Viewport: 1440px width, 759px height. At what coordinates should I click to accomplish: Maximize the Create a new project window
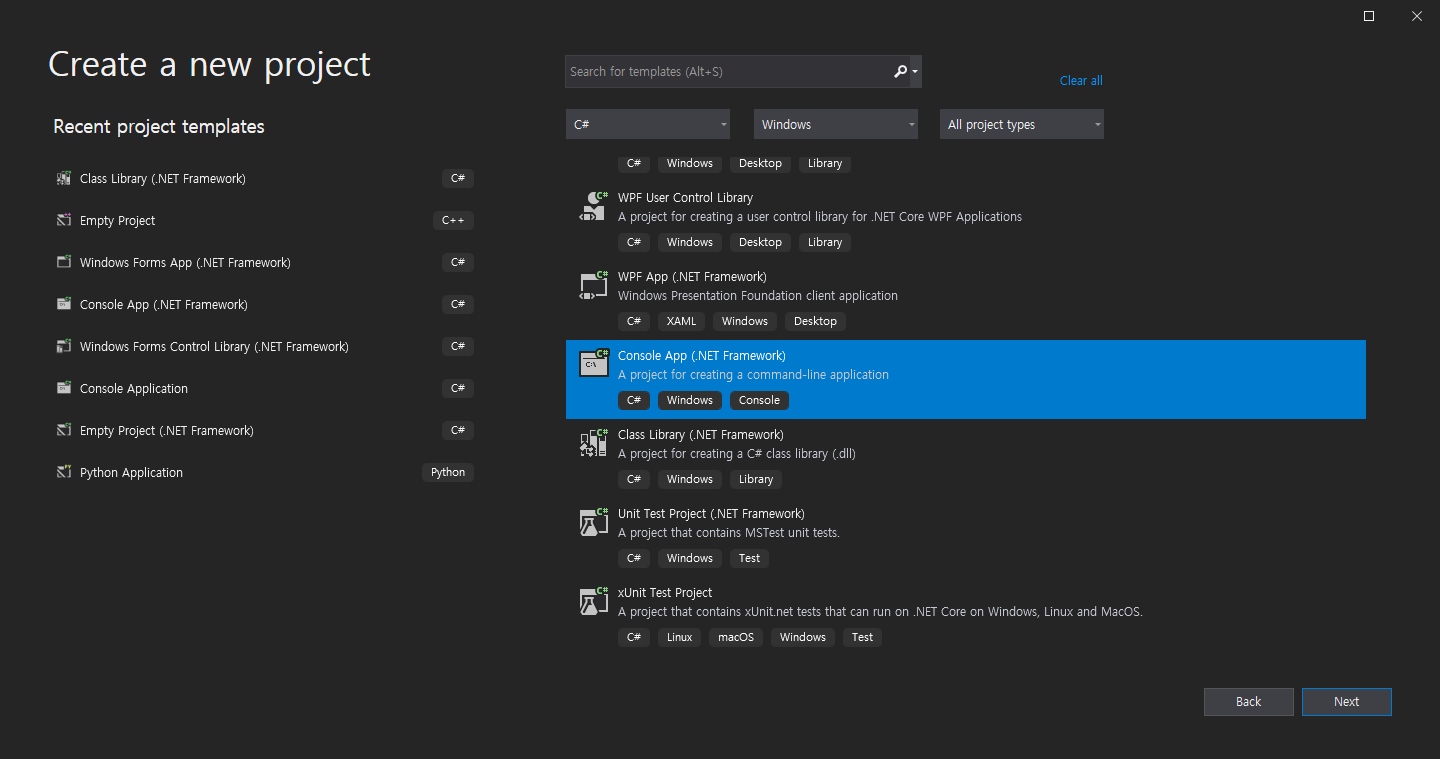point(1369,16)
